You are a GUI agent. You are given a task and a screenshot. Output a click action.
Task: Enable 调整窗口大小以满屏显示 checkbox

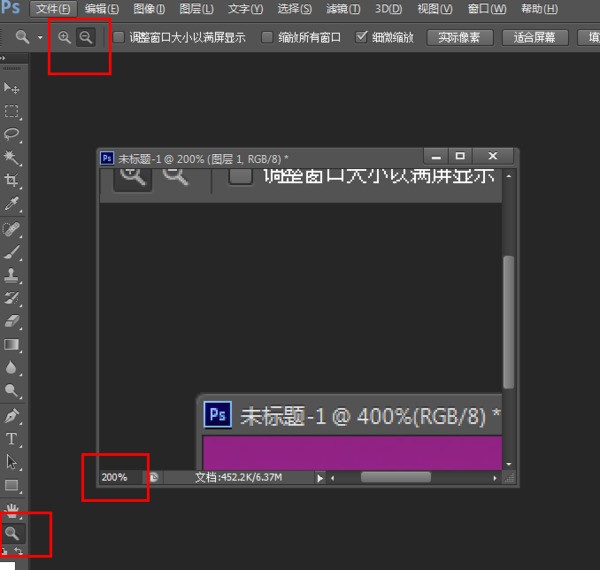[119, 37]
